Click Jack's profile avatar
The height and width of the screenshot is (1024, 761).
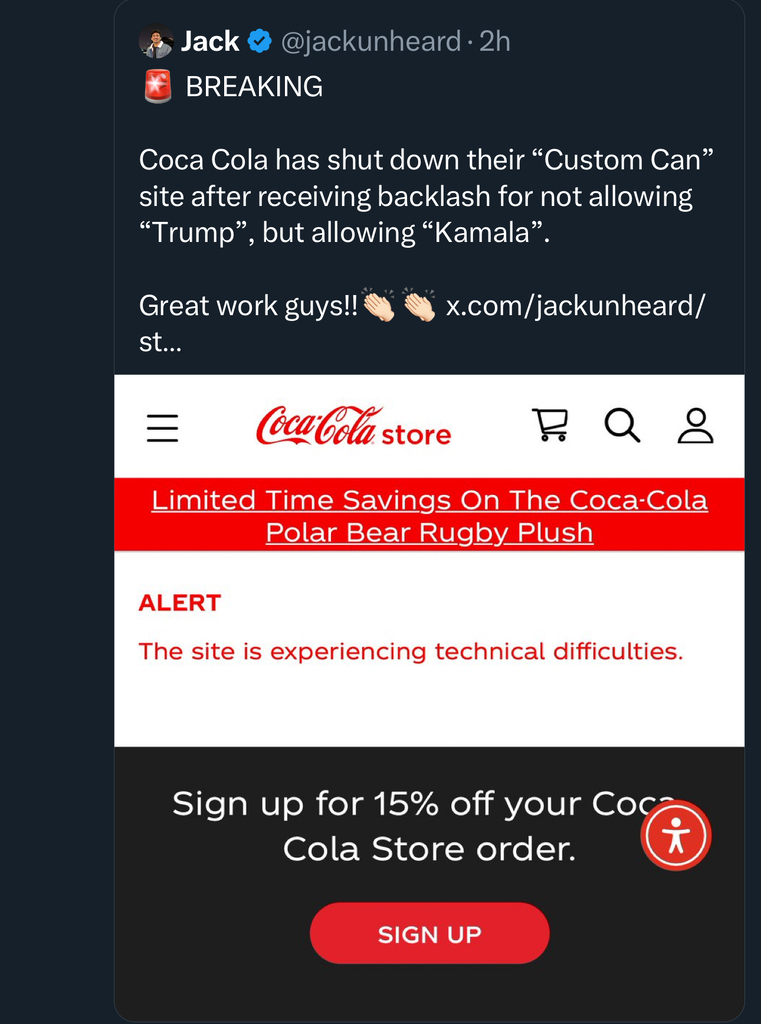point(157,42)
